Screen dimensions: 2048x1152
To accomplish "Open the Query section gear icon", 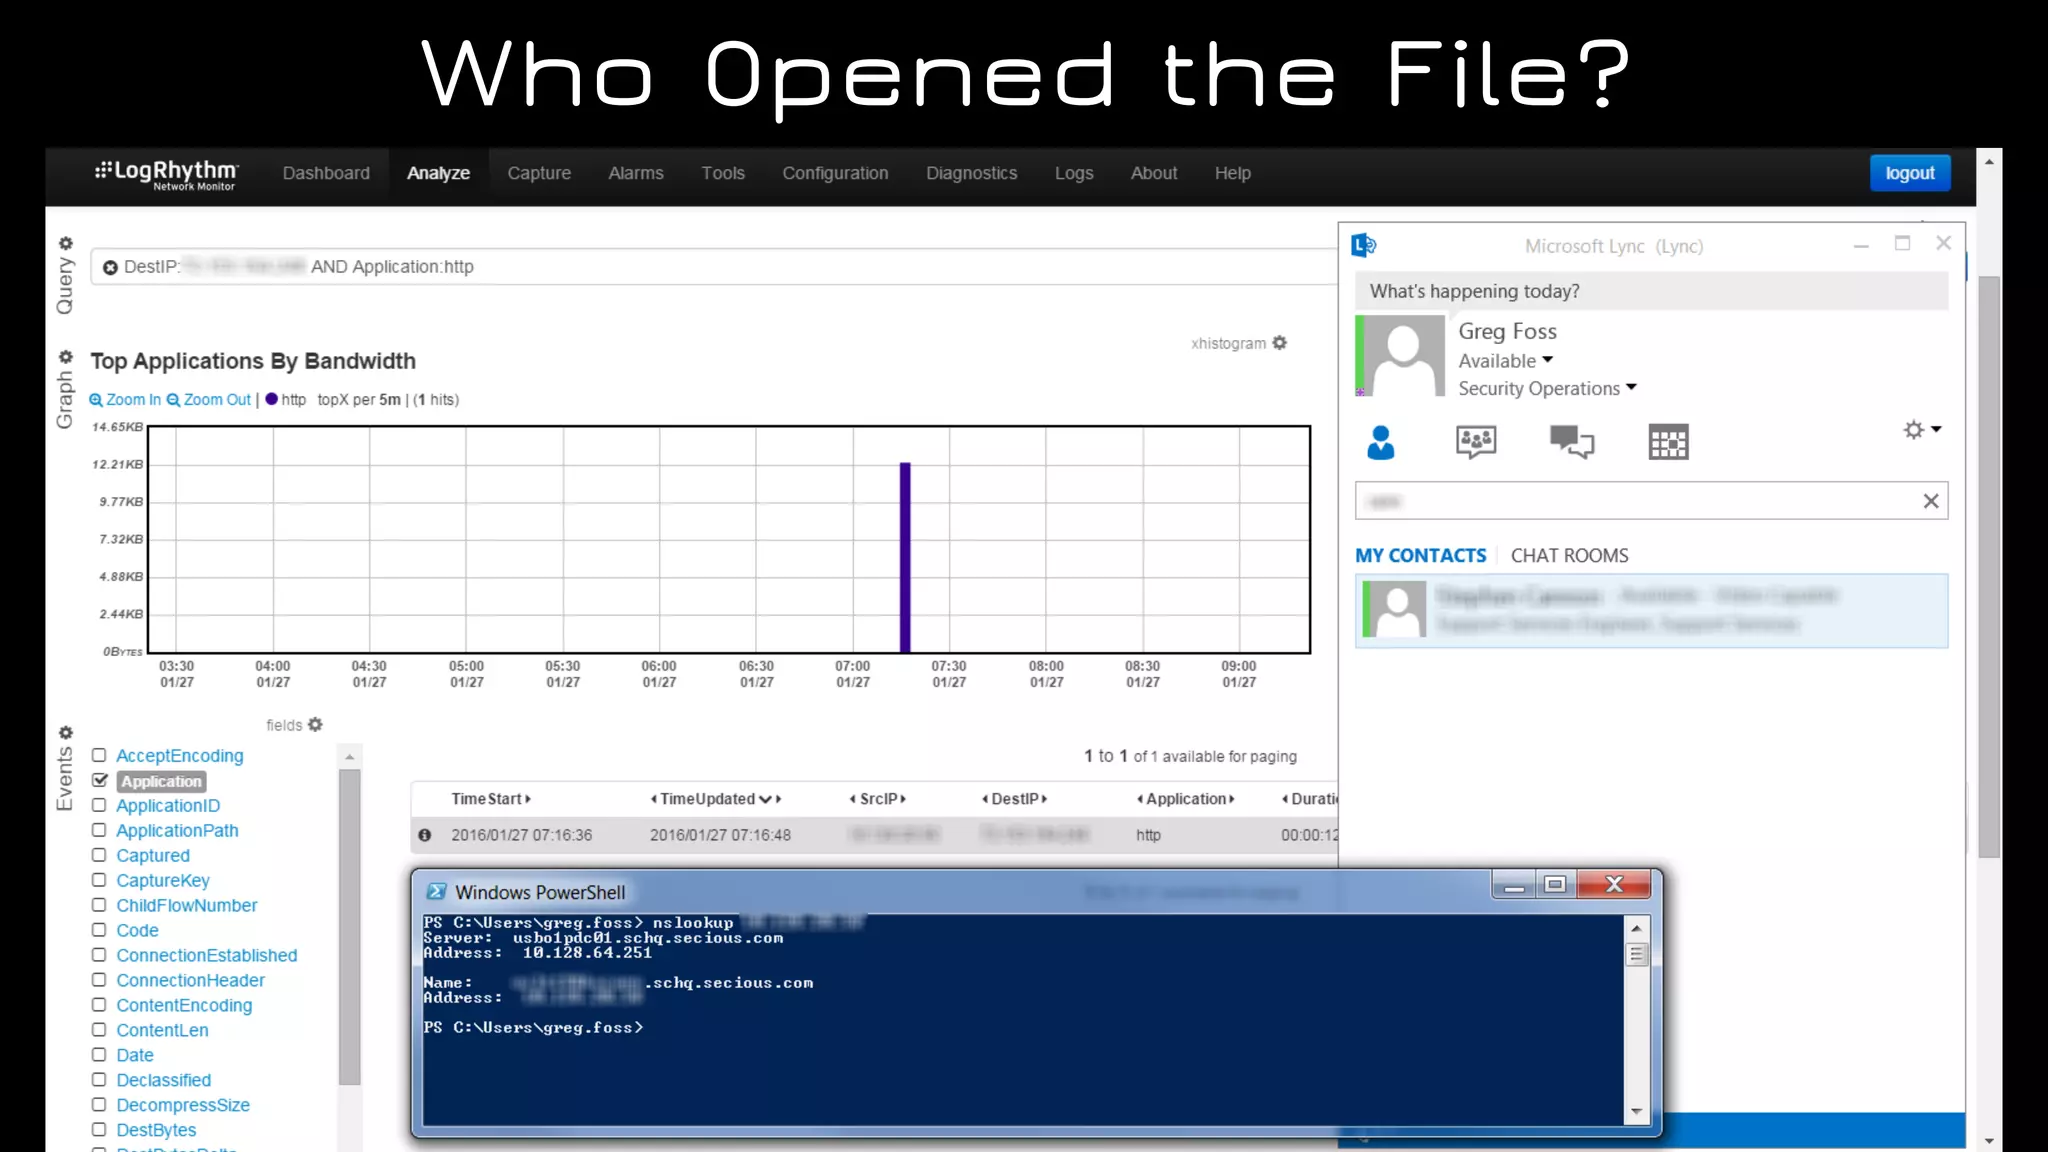I will [66, 243].
